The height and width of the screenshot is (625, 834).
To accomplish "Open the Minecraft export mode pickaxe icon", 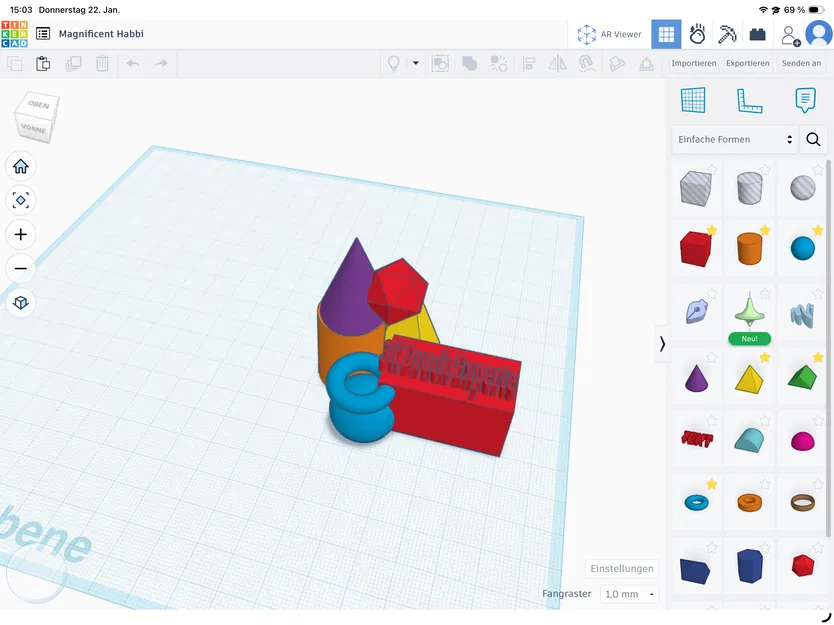I will [727, 33].
